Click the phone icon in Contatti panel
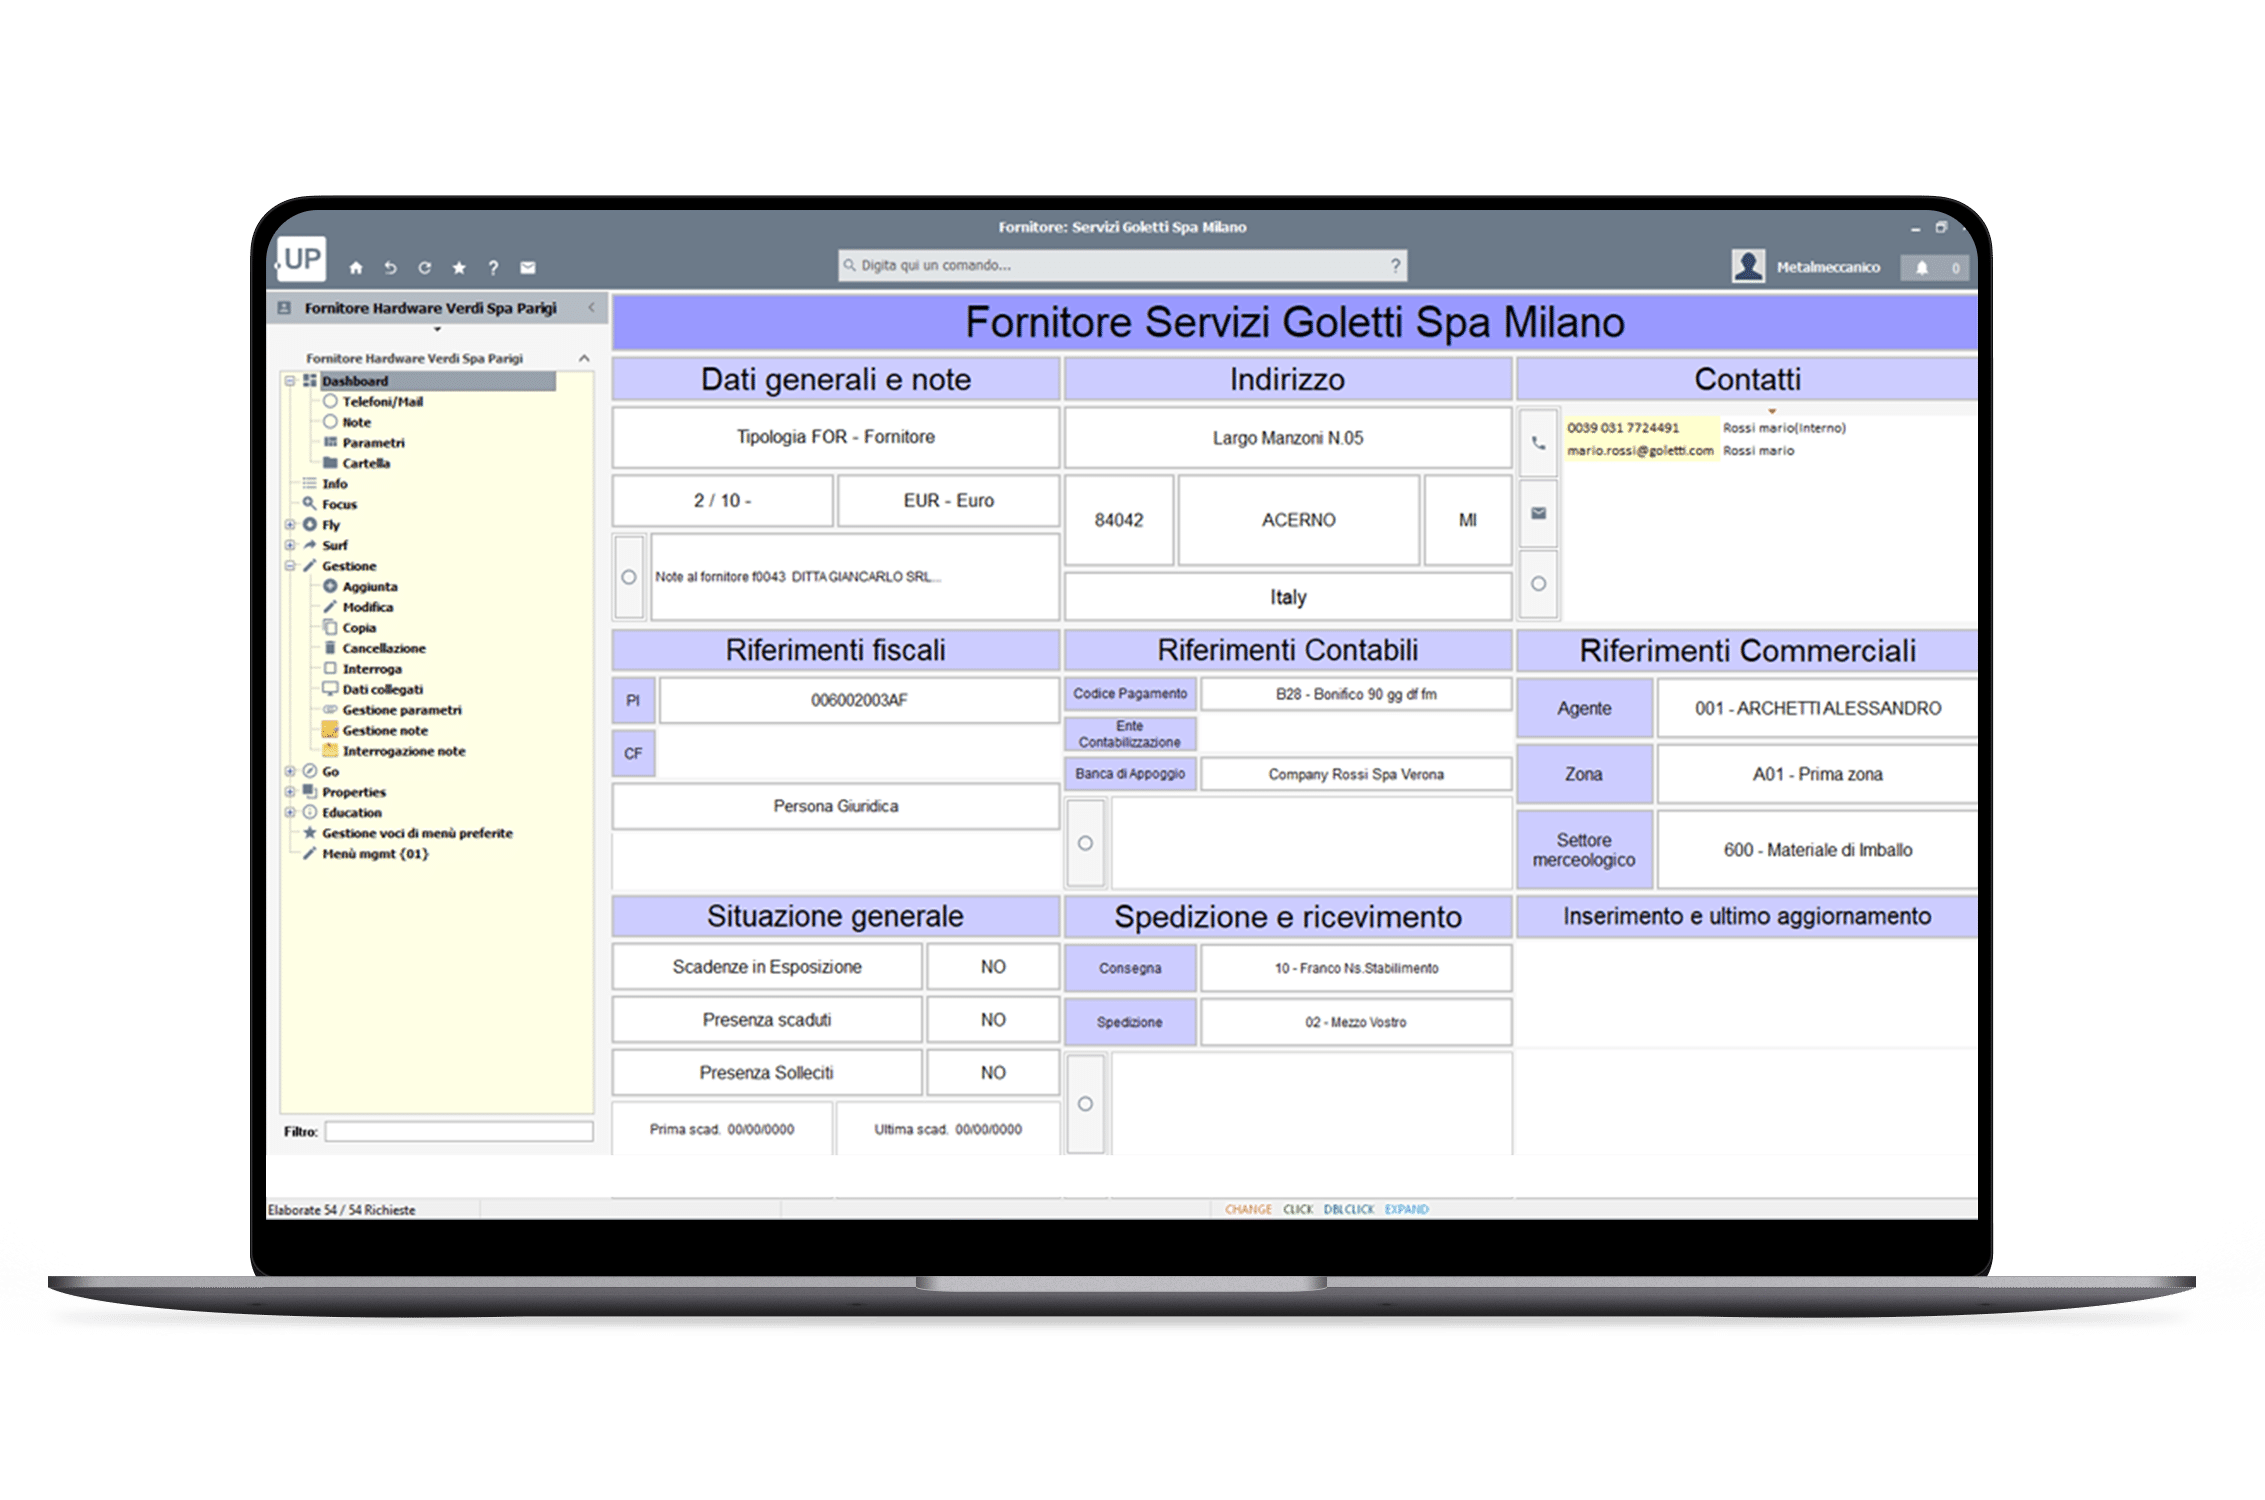Screen dimensions: 2265x1500 coord(1538,443)
